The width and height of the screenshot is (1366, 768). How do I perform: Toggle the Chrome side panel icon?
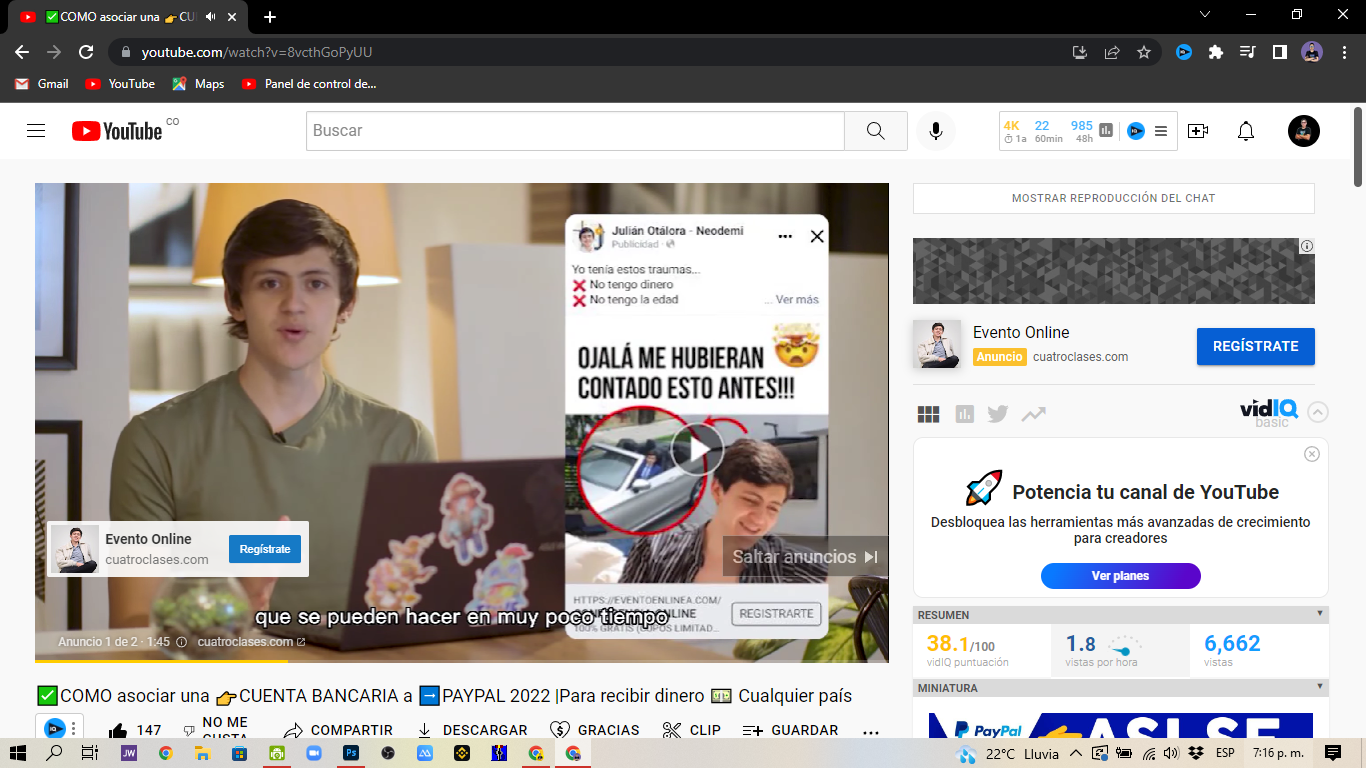point(1279,52)
